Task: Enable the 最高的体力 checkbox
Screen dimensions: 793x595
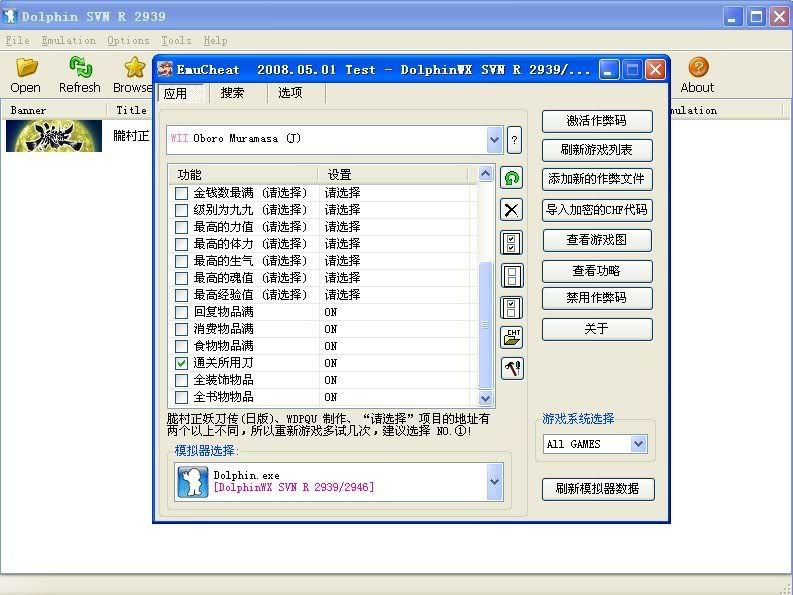Action: (181, 244)
